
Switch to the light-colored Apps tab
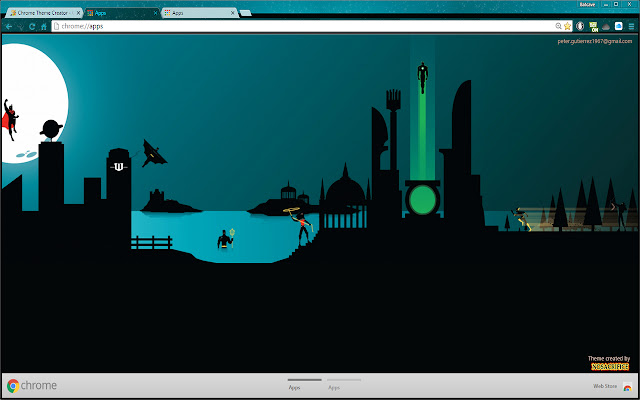[x=200, y=13]
